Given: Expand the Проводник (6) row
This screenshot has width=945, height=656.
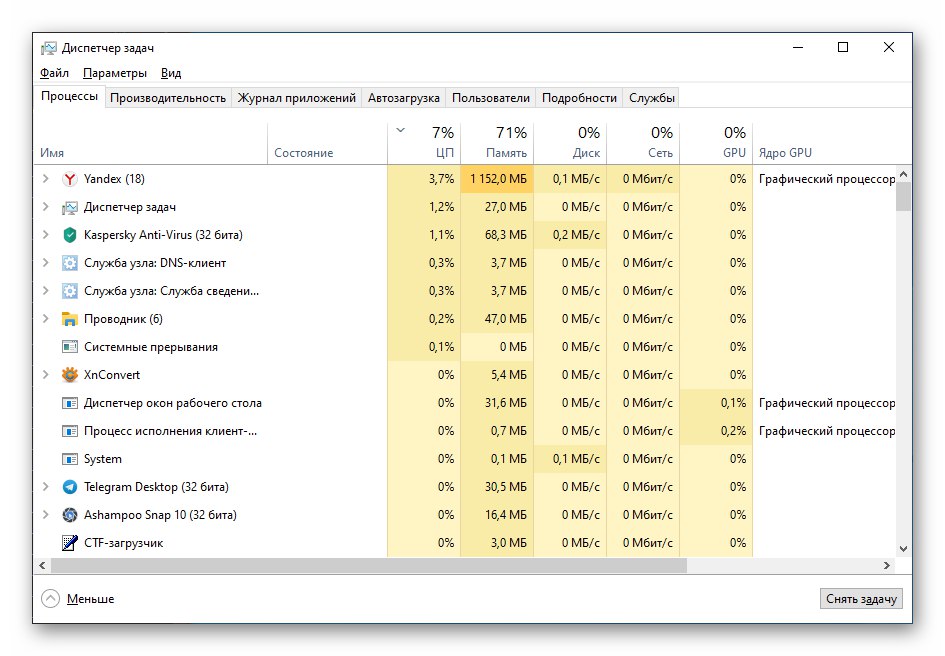Looking at the screenshot, I should pyautogui.click(x=46, y=319).
